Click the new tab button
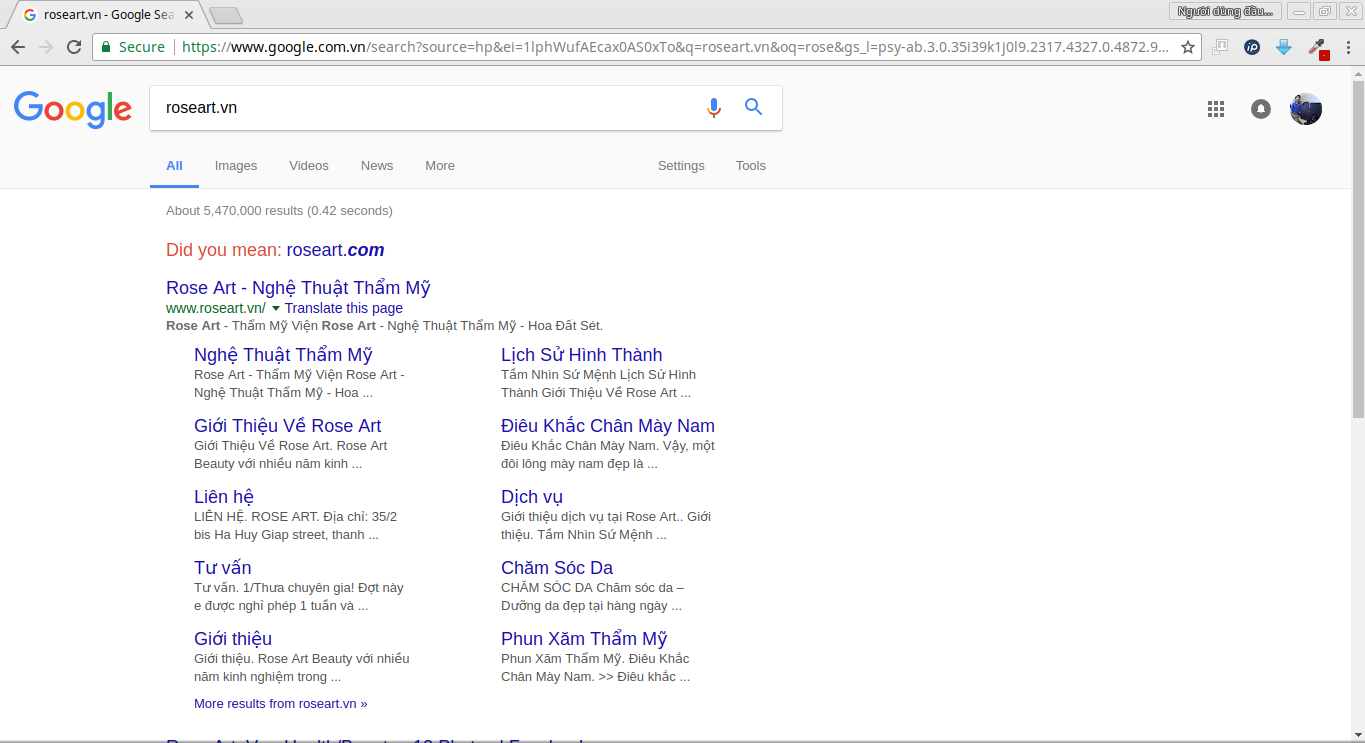This screenshot has height=743, width=1365. tap(226, 15)
